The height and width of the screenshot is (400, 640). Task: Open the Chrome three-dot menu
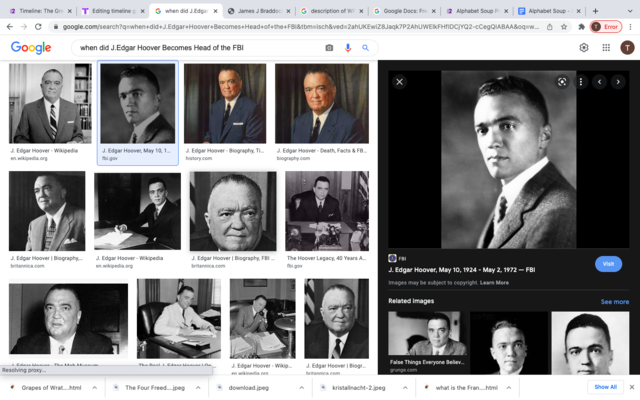[x=630, y=27]
